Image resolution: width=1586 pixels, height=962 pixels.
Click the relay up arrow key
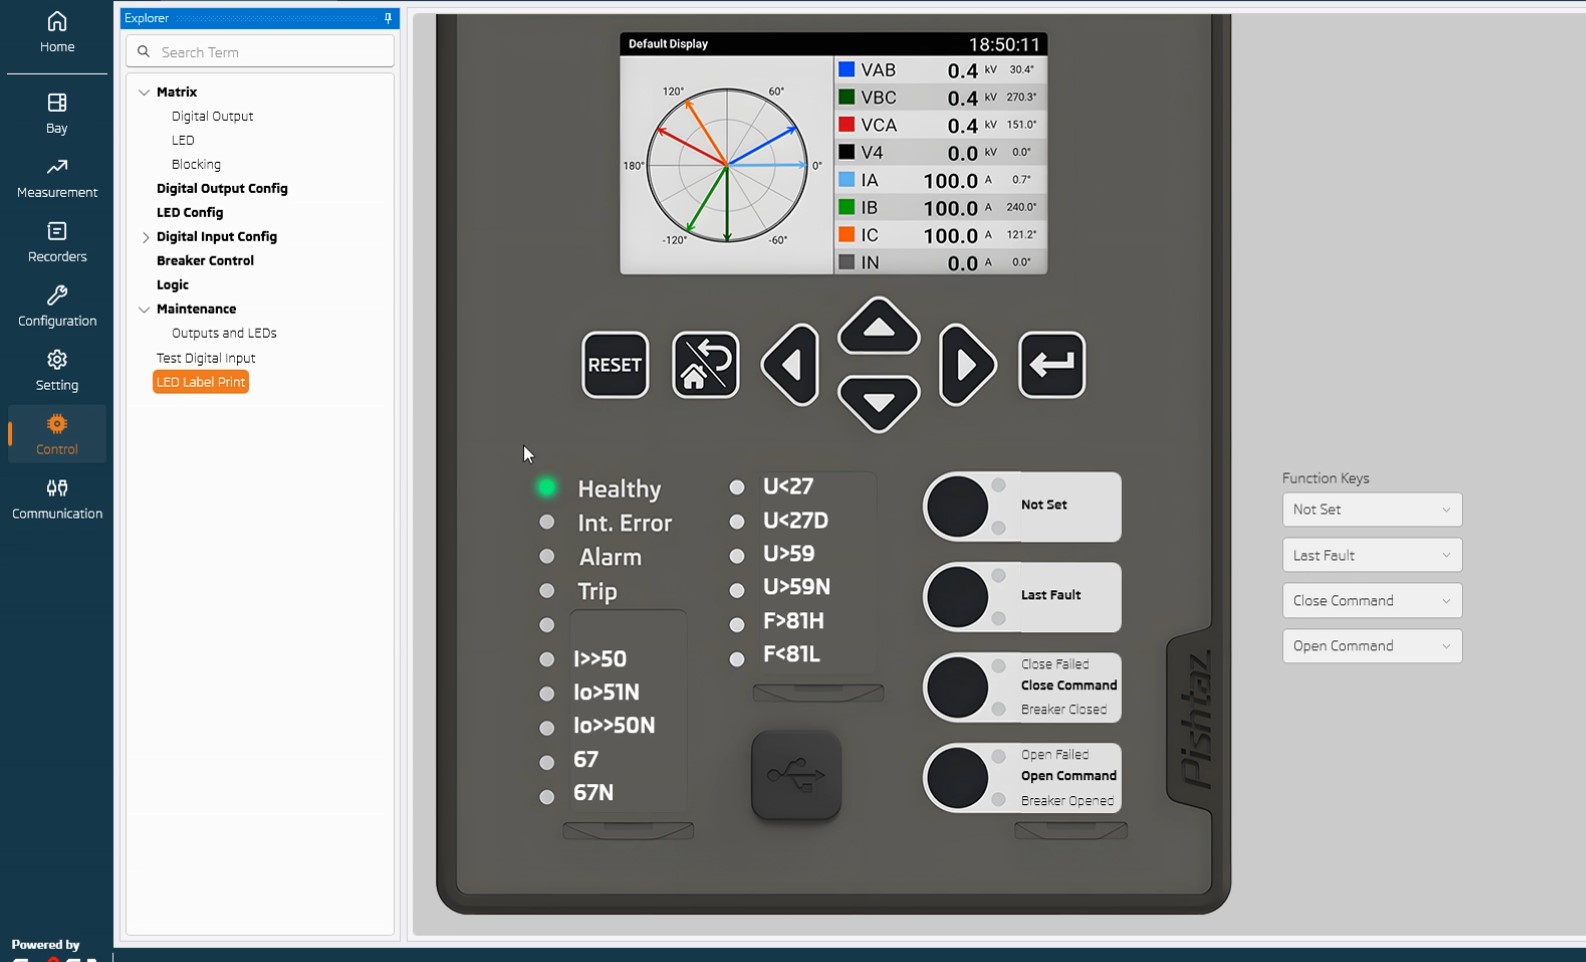(879, 326)
